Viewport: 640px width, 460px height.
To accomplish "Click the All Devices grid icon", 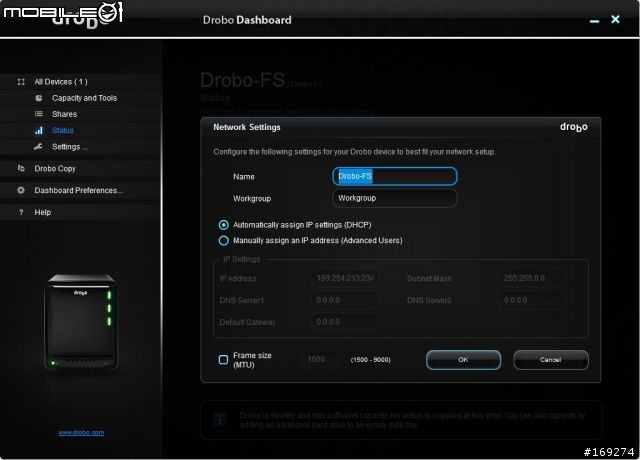I will 21,82.
